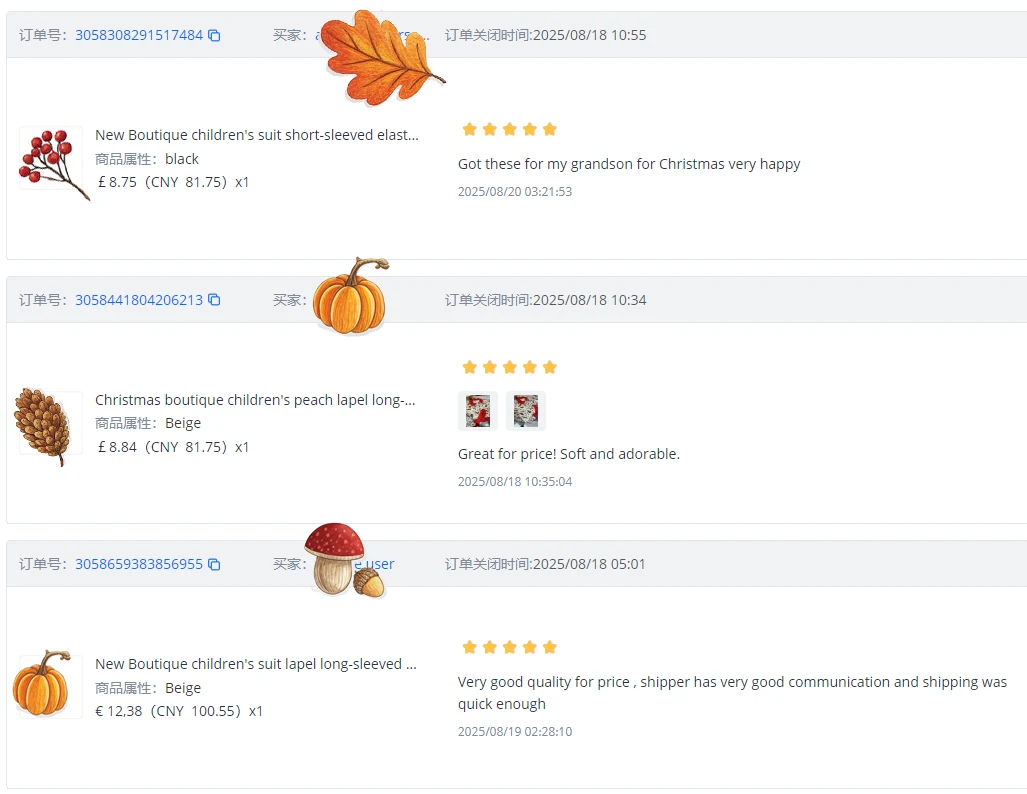Open product title New Boutique children's suit lapel long-sleeved
This screenshot has width=1027, height=794.
(x=256, y=664)
